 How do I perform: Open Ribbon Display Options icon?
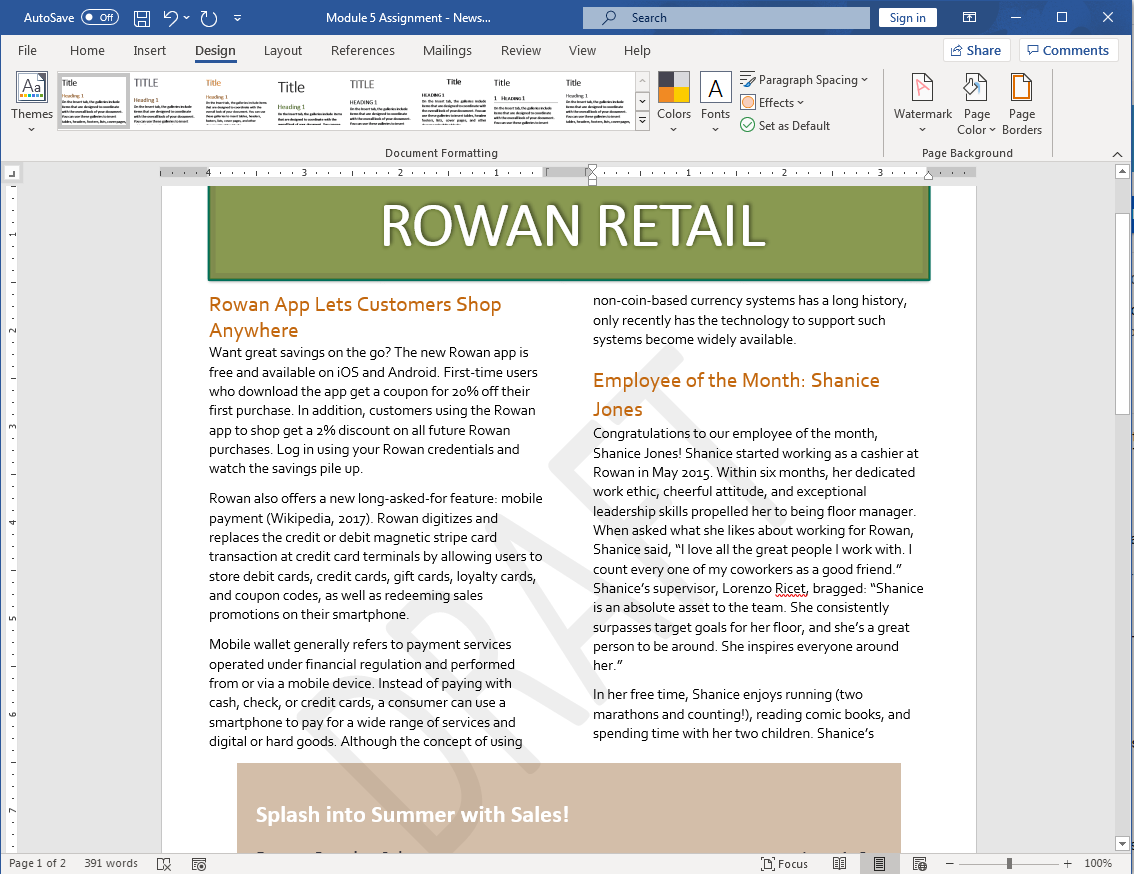point(969,17)
